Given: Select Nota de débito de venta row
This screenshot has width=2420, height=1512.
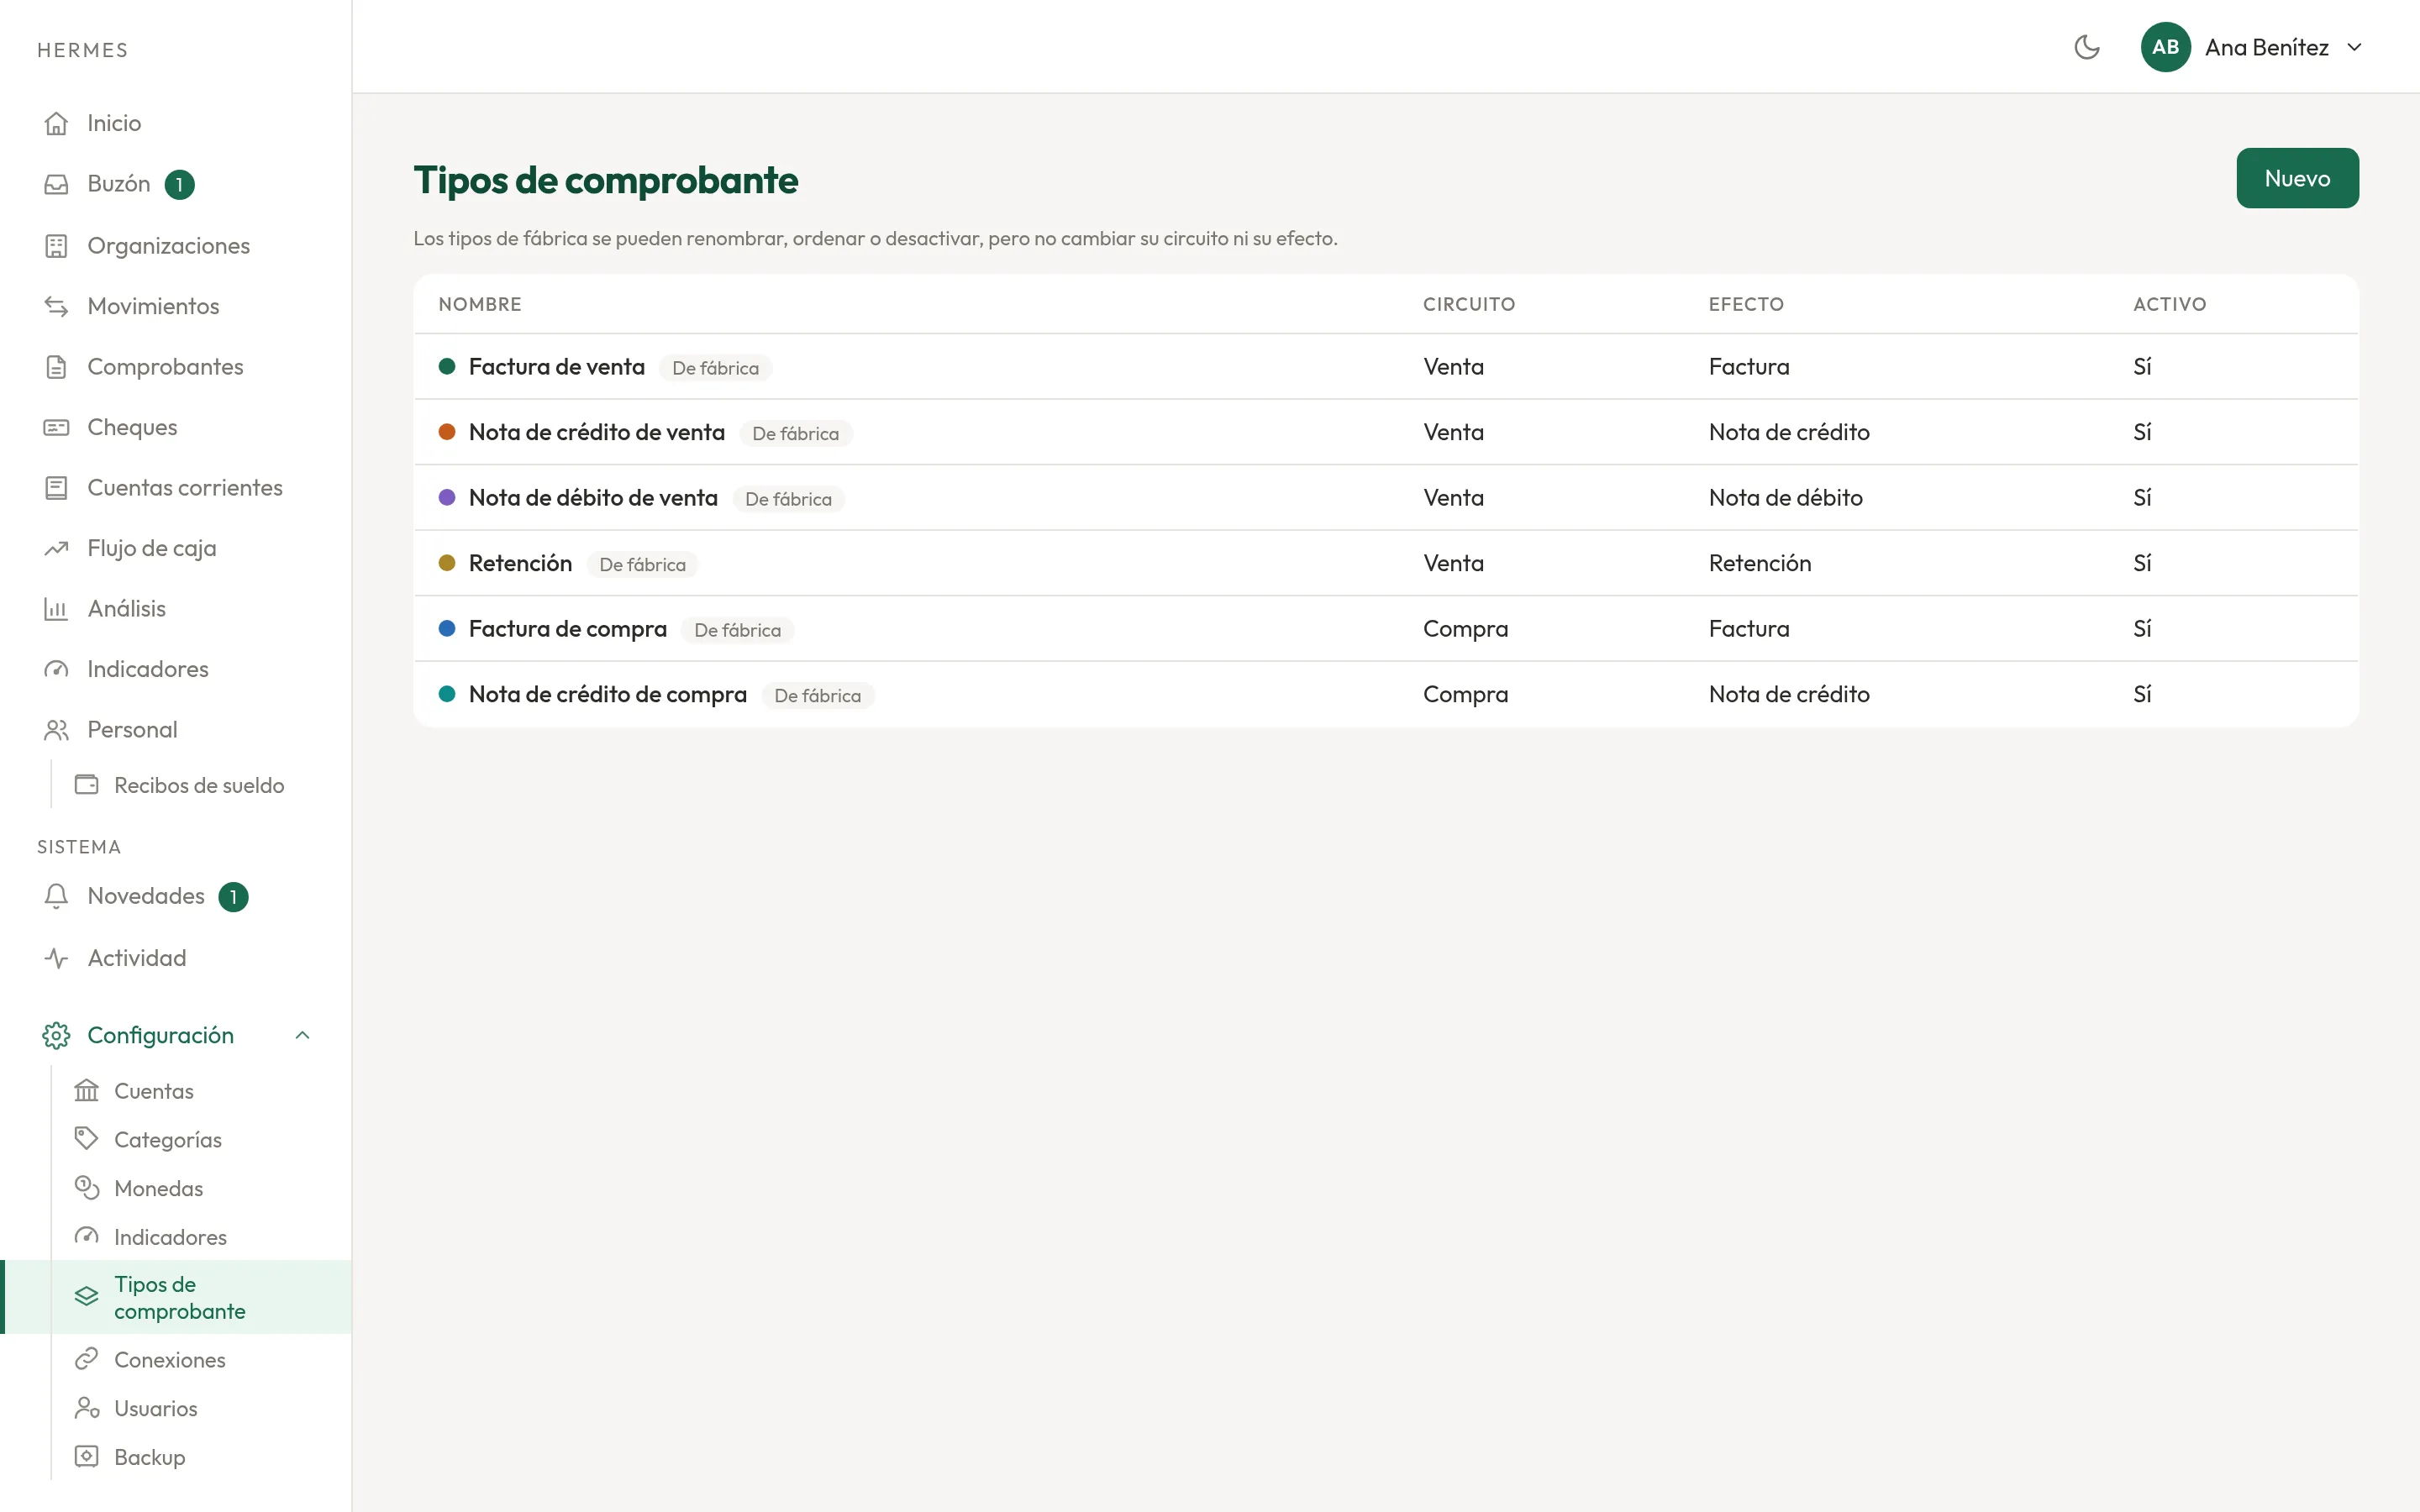Looking at the screenshot, I should click(1385, 498).
